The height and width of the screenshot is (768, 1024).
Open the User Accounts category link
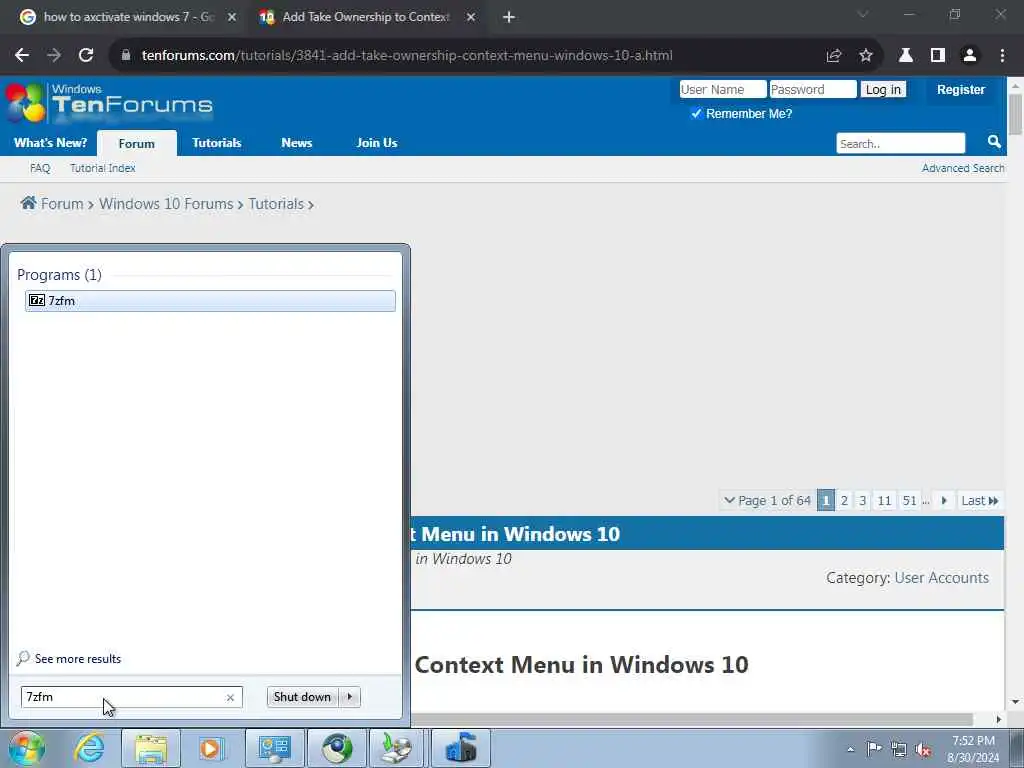tap(941, 577)
